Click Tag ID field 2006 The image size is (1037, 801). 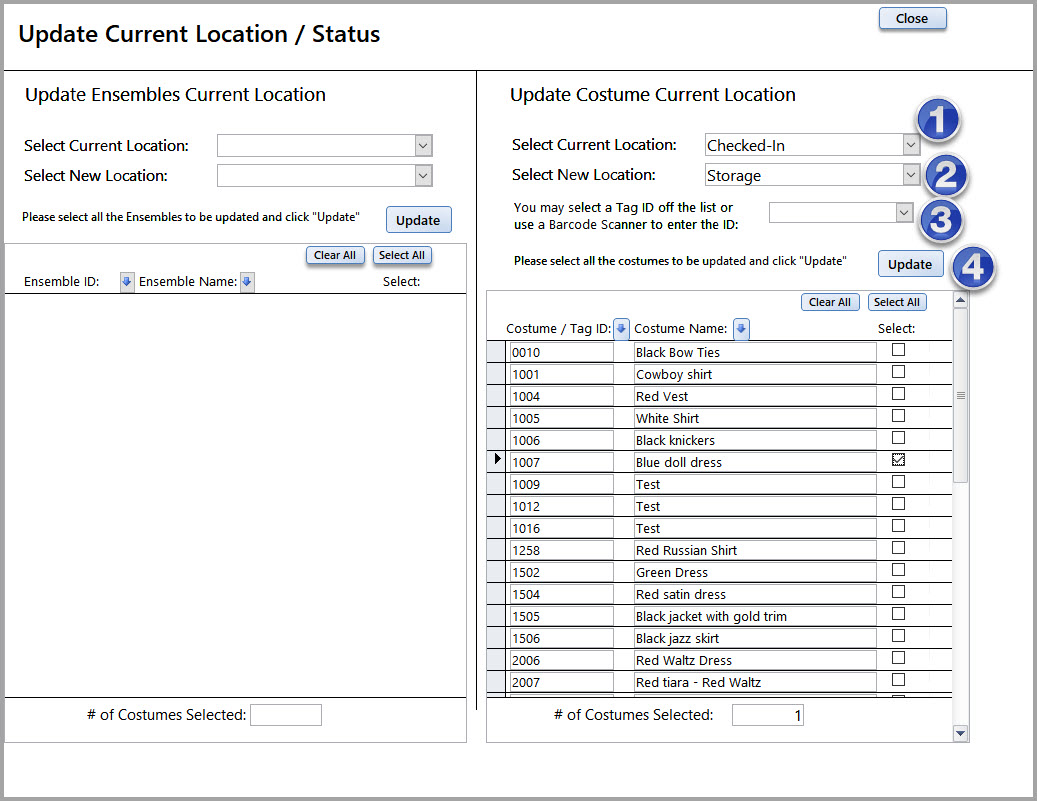point(561,660)
